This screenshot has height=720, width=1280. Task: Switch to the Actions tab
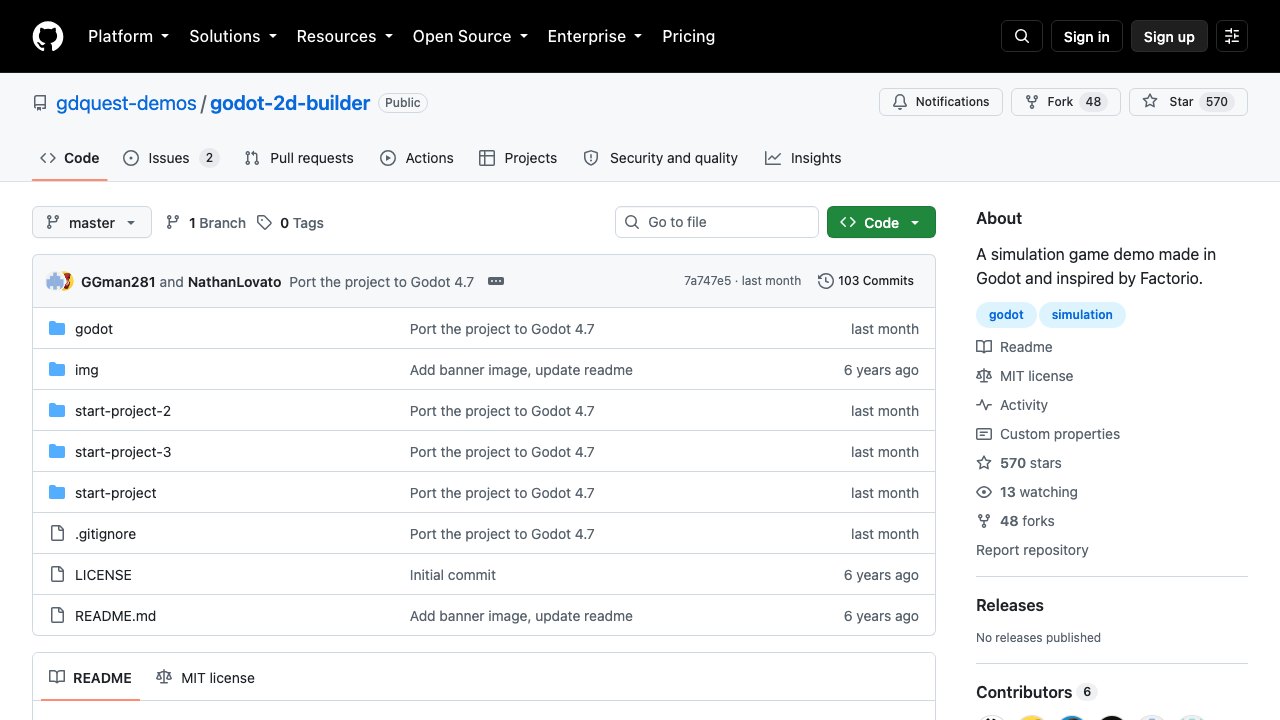pyautogui.click(x=417, y=158)
